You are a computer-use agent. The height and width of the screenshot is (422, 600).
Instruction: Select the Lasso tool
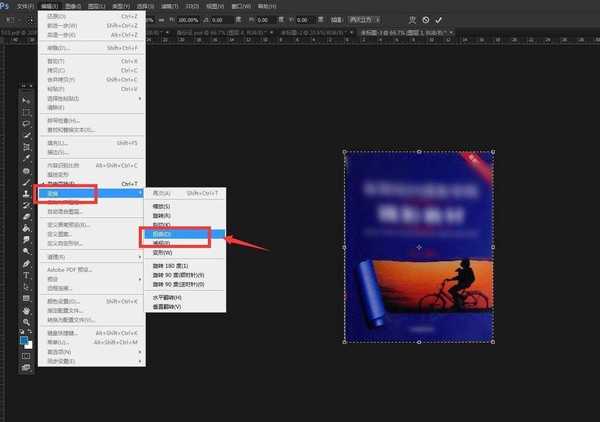pos(27,122)
